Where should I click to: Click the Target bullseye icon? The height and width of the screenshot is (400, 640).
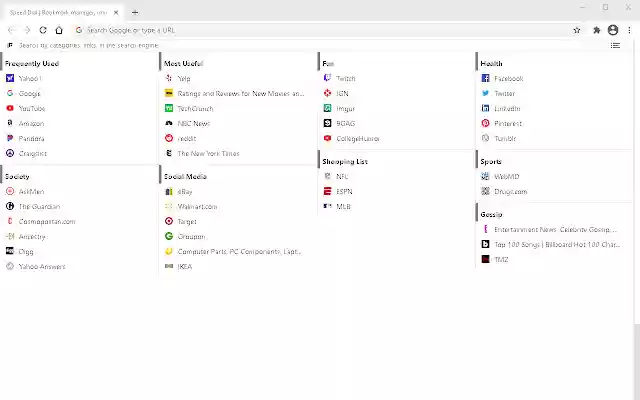[x=169, y=221]
